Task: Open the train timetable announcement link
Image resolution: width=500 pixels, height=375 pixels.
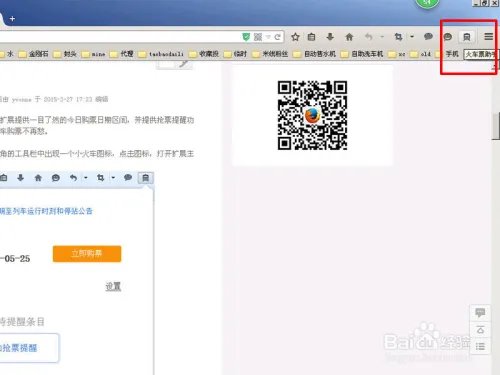Action: (46, 211)
